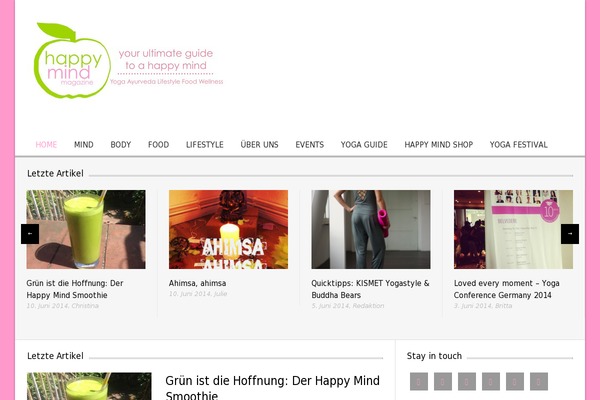Click the '3. Juni 2014, Britta' byline
600x400 pixels.
tap(483, 306)
